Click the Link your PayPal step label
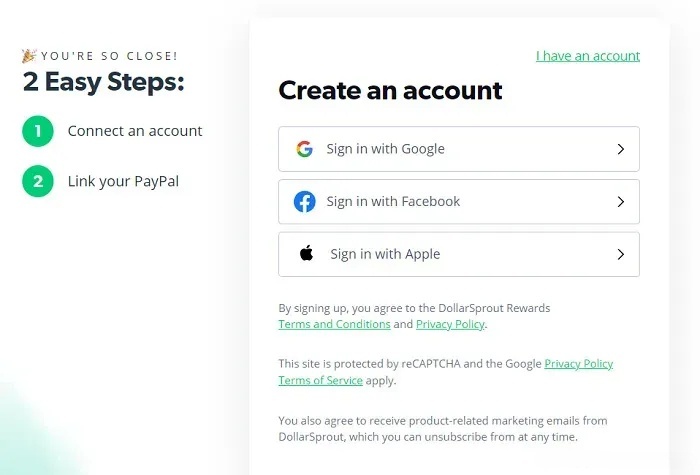Viewport: 700px width, 475px height. tap(123, 181)
